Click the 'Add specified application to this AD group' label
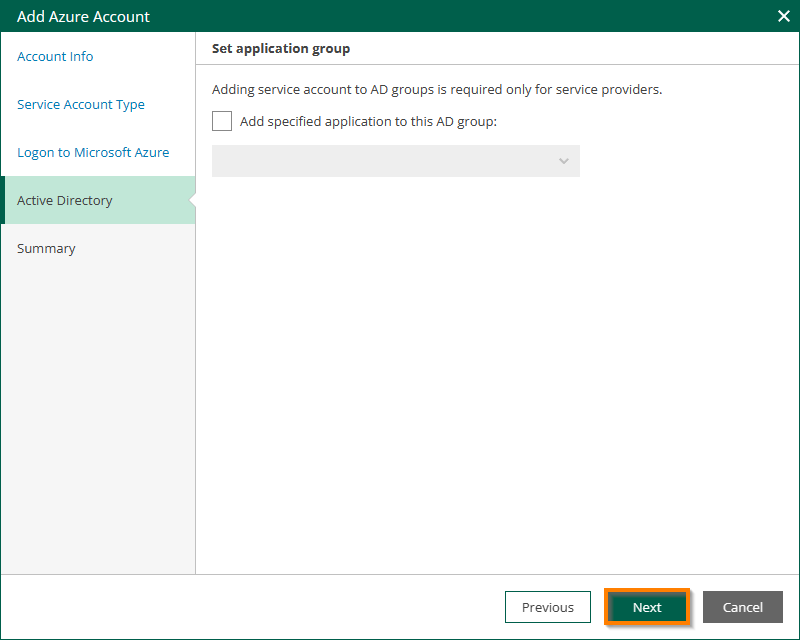 [x=368, y=122]
